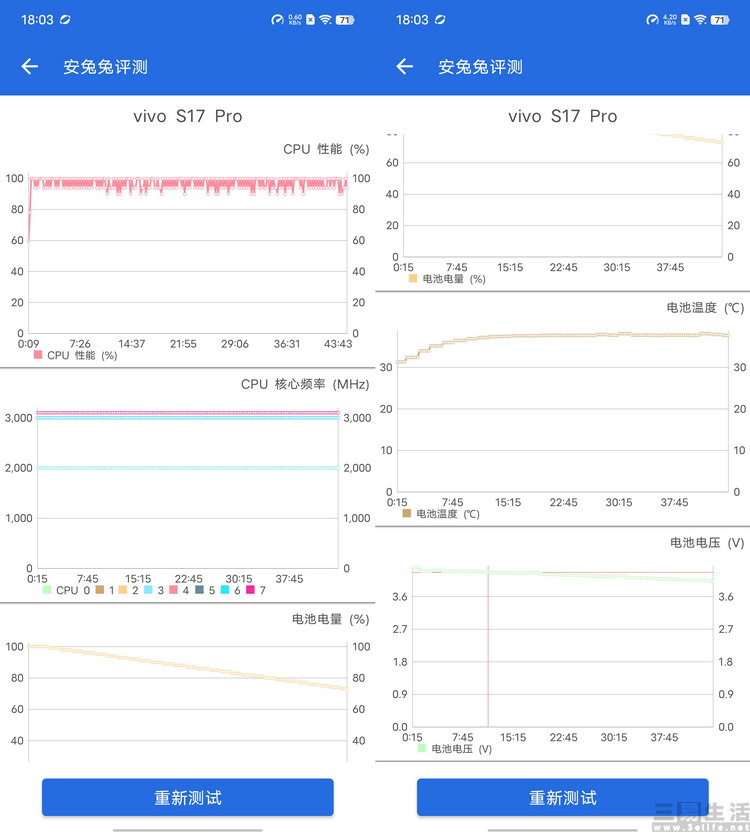Tap the battery level declining line on left screen

(x=188, y=667)
